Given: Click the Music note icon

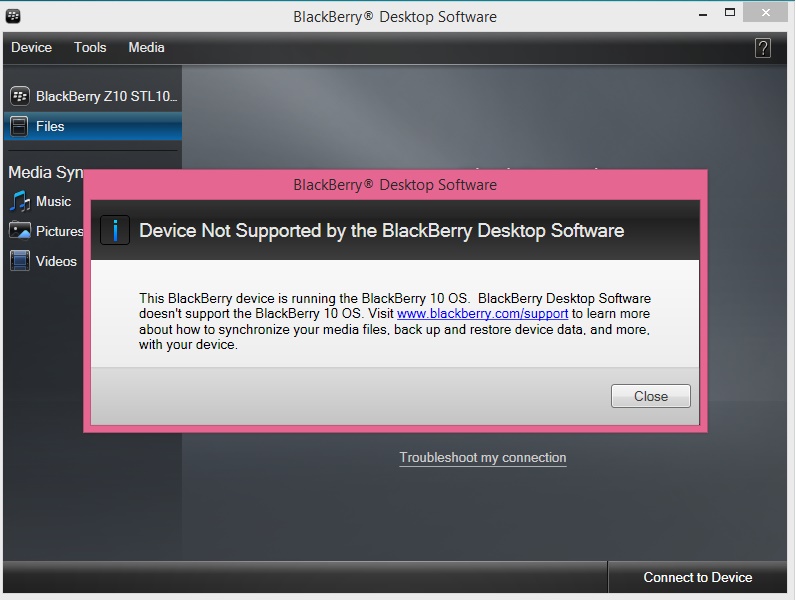Looking at the screenshot, I should coord(20,202).
